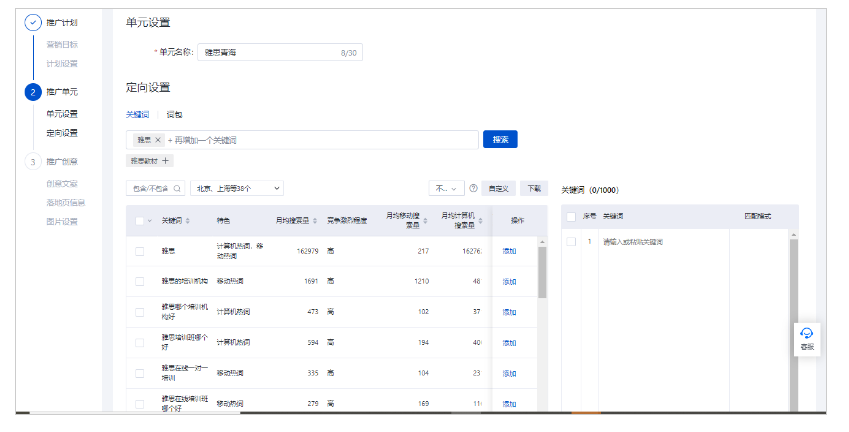Click the keyword table vertical scrollbar

click(542, 272)
